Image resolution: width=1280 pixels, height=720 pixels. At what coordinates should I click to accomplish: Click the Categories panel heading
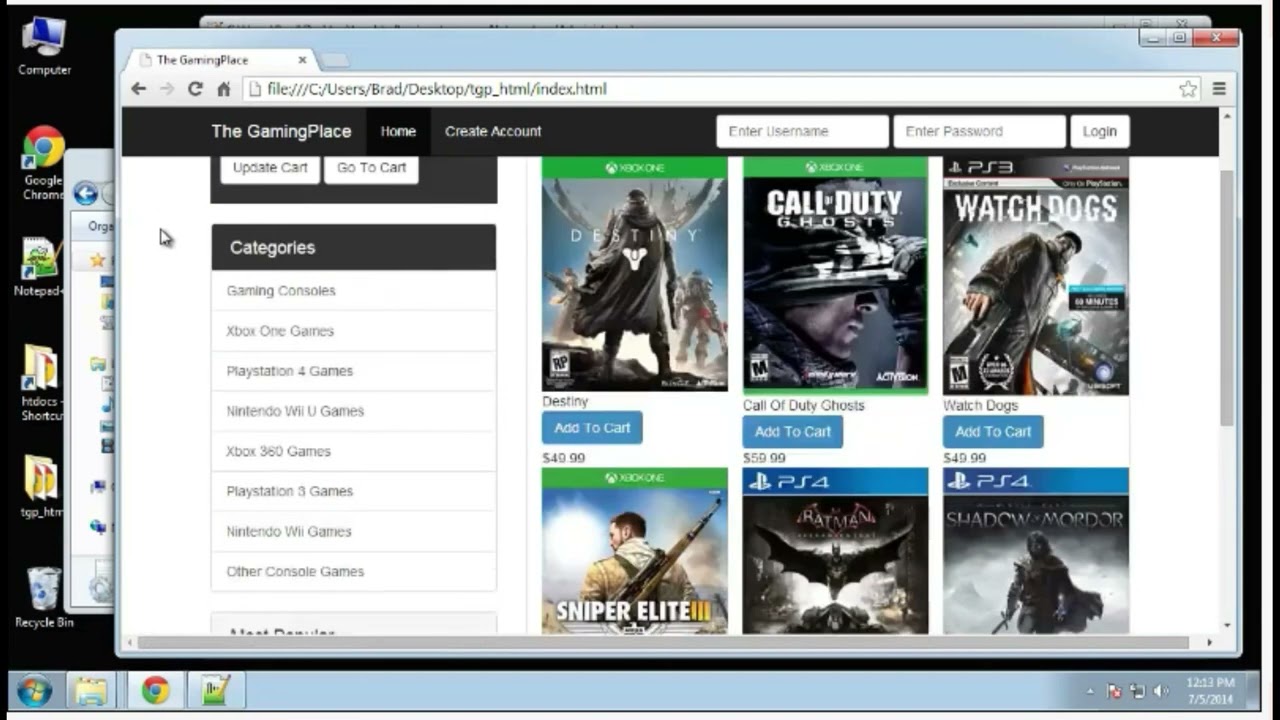(x=354, y=247)
